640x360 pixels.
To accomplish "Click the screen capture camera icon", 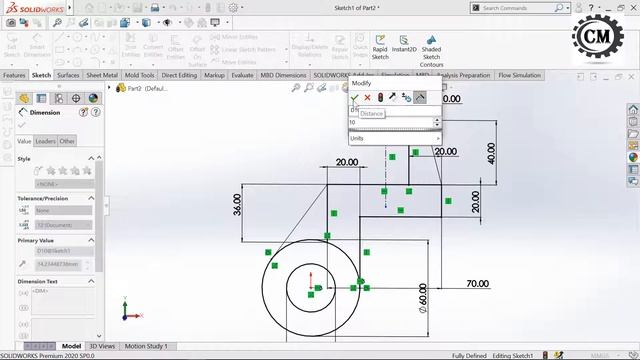I will 11,23.
